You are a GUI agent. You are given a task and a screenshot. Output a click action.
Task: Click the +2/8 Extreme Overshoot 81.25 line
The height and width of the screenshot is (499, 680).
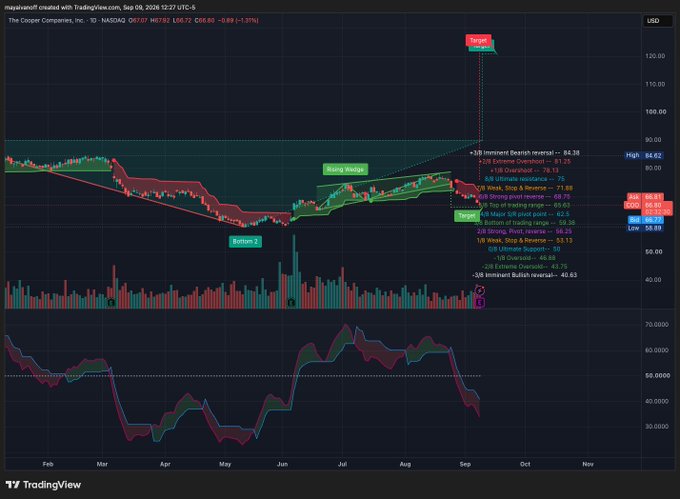(525, 161)
